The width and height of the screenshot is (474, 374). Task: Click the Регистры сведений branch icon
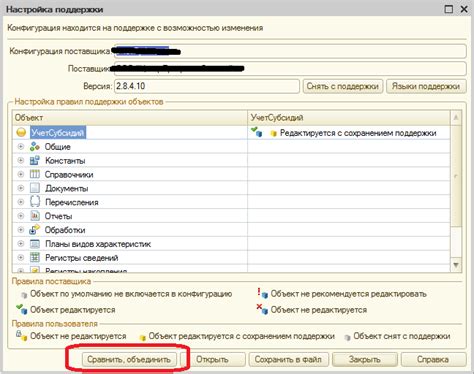point(35,257)
